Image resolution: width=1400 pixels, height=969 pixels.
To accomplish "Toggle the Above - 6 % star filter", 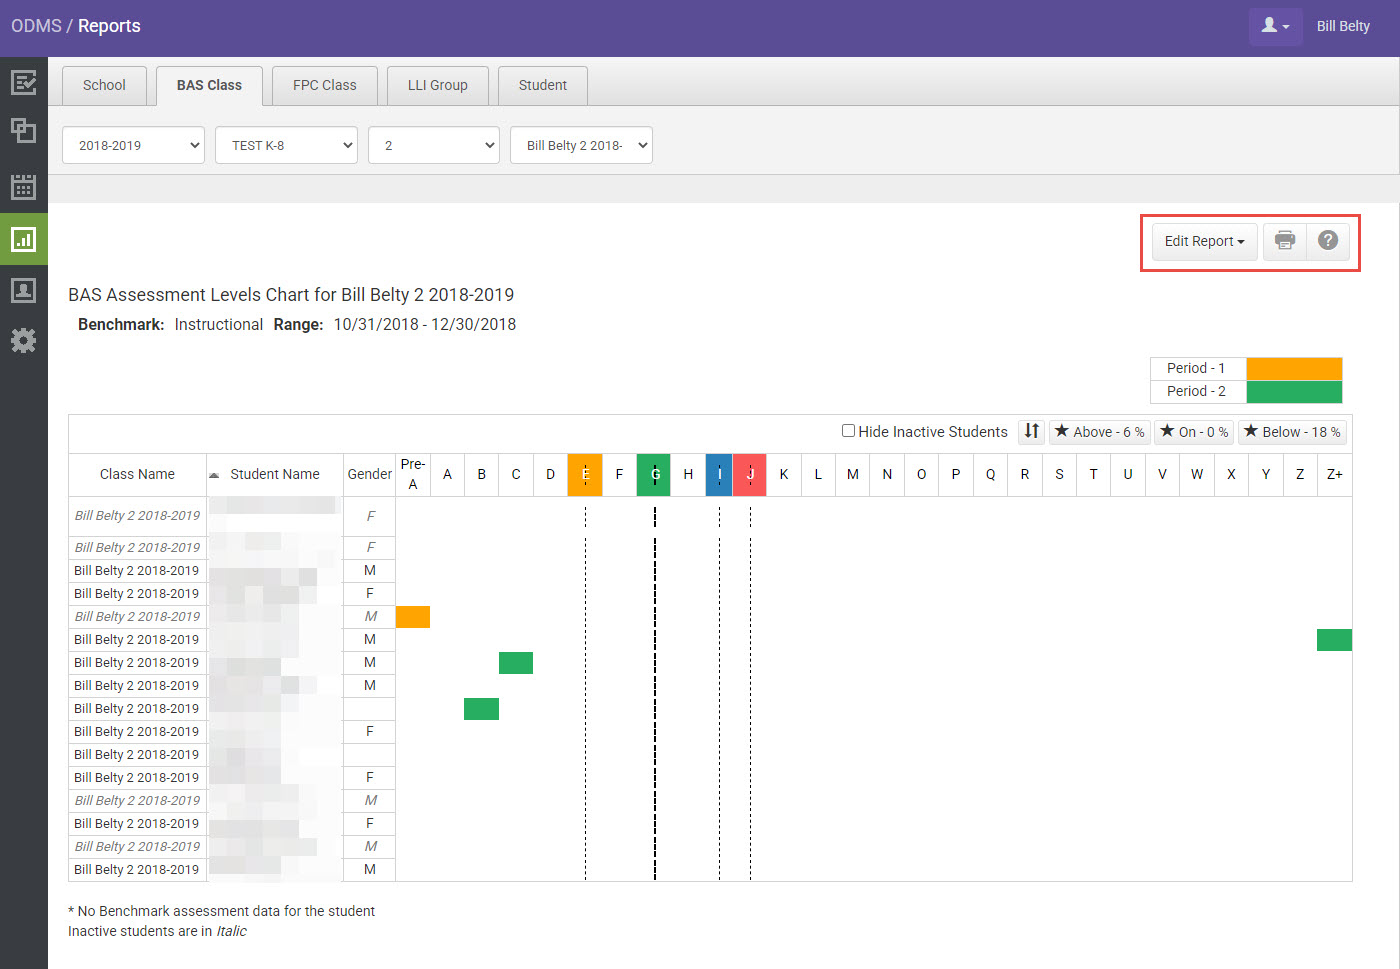I will pyautogui.click(x=1099, y=432).
